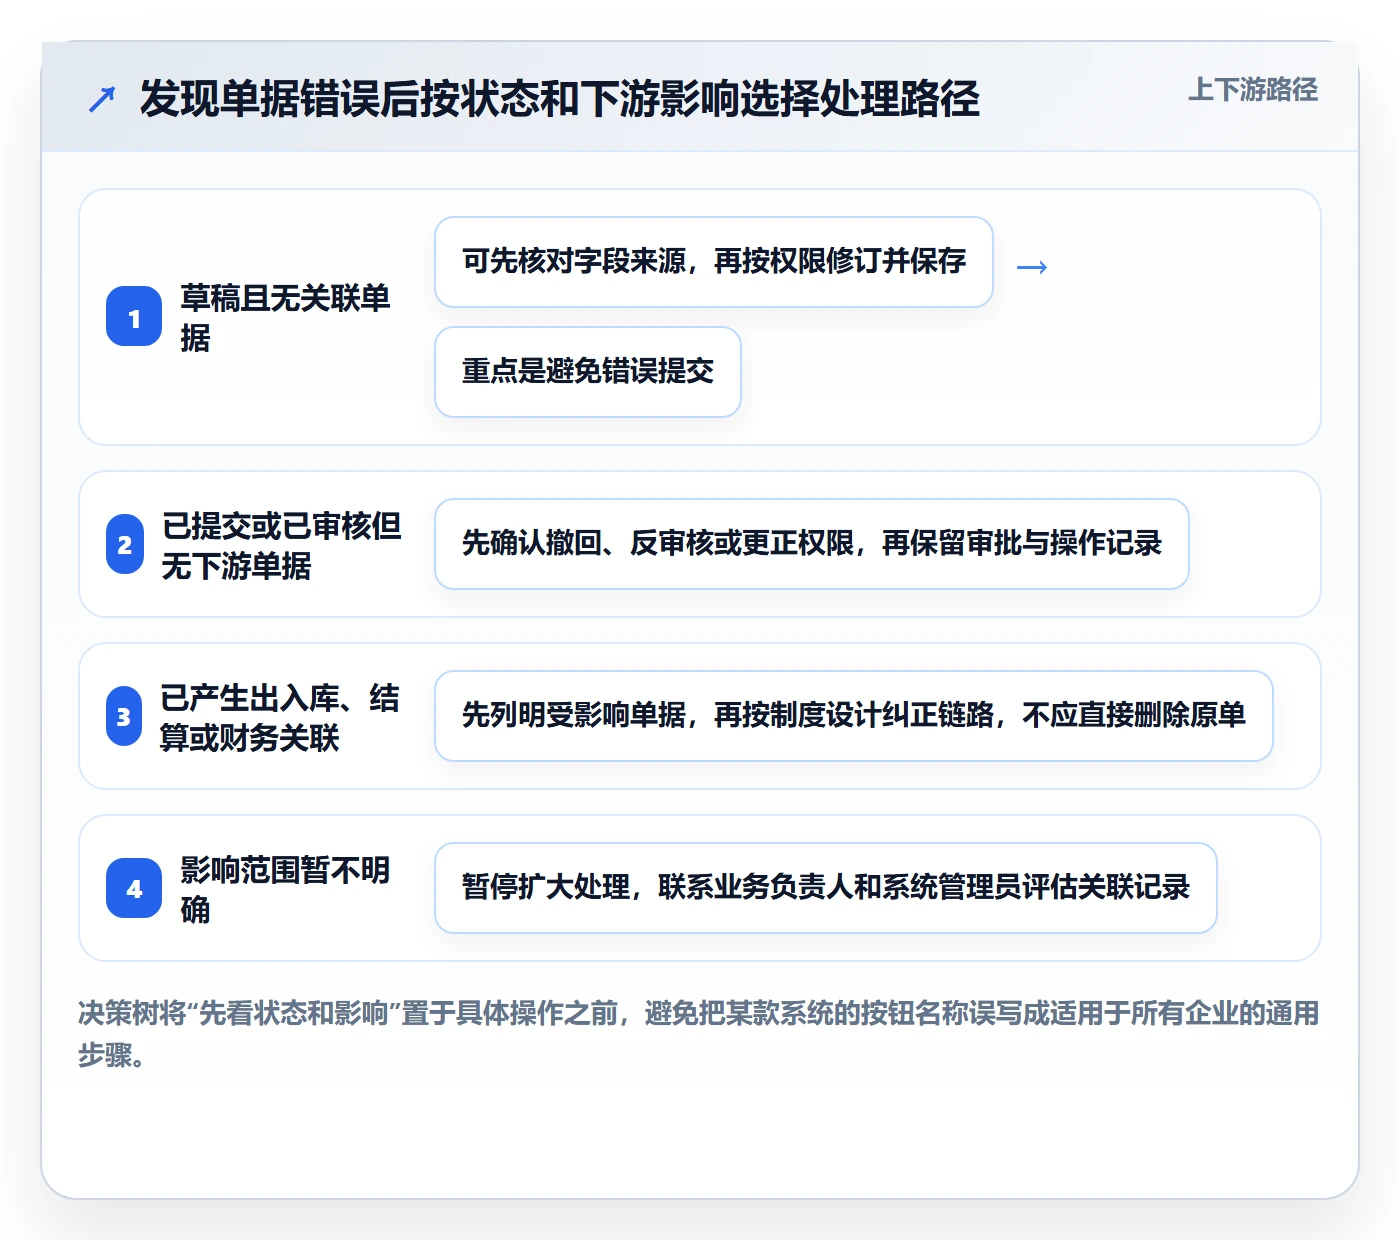Click the heading 已产生出入库、结算或财务关联
The width and height of the screenshot is (1400, 1240).
[280, 717]
